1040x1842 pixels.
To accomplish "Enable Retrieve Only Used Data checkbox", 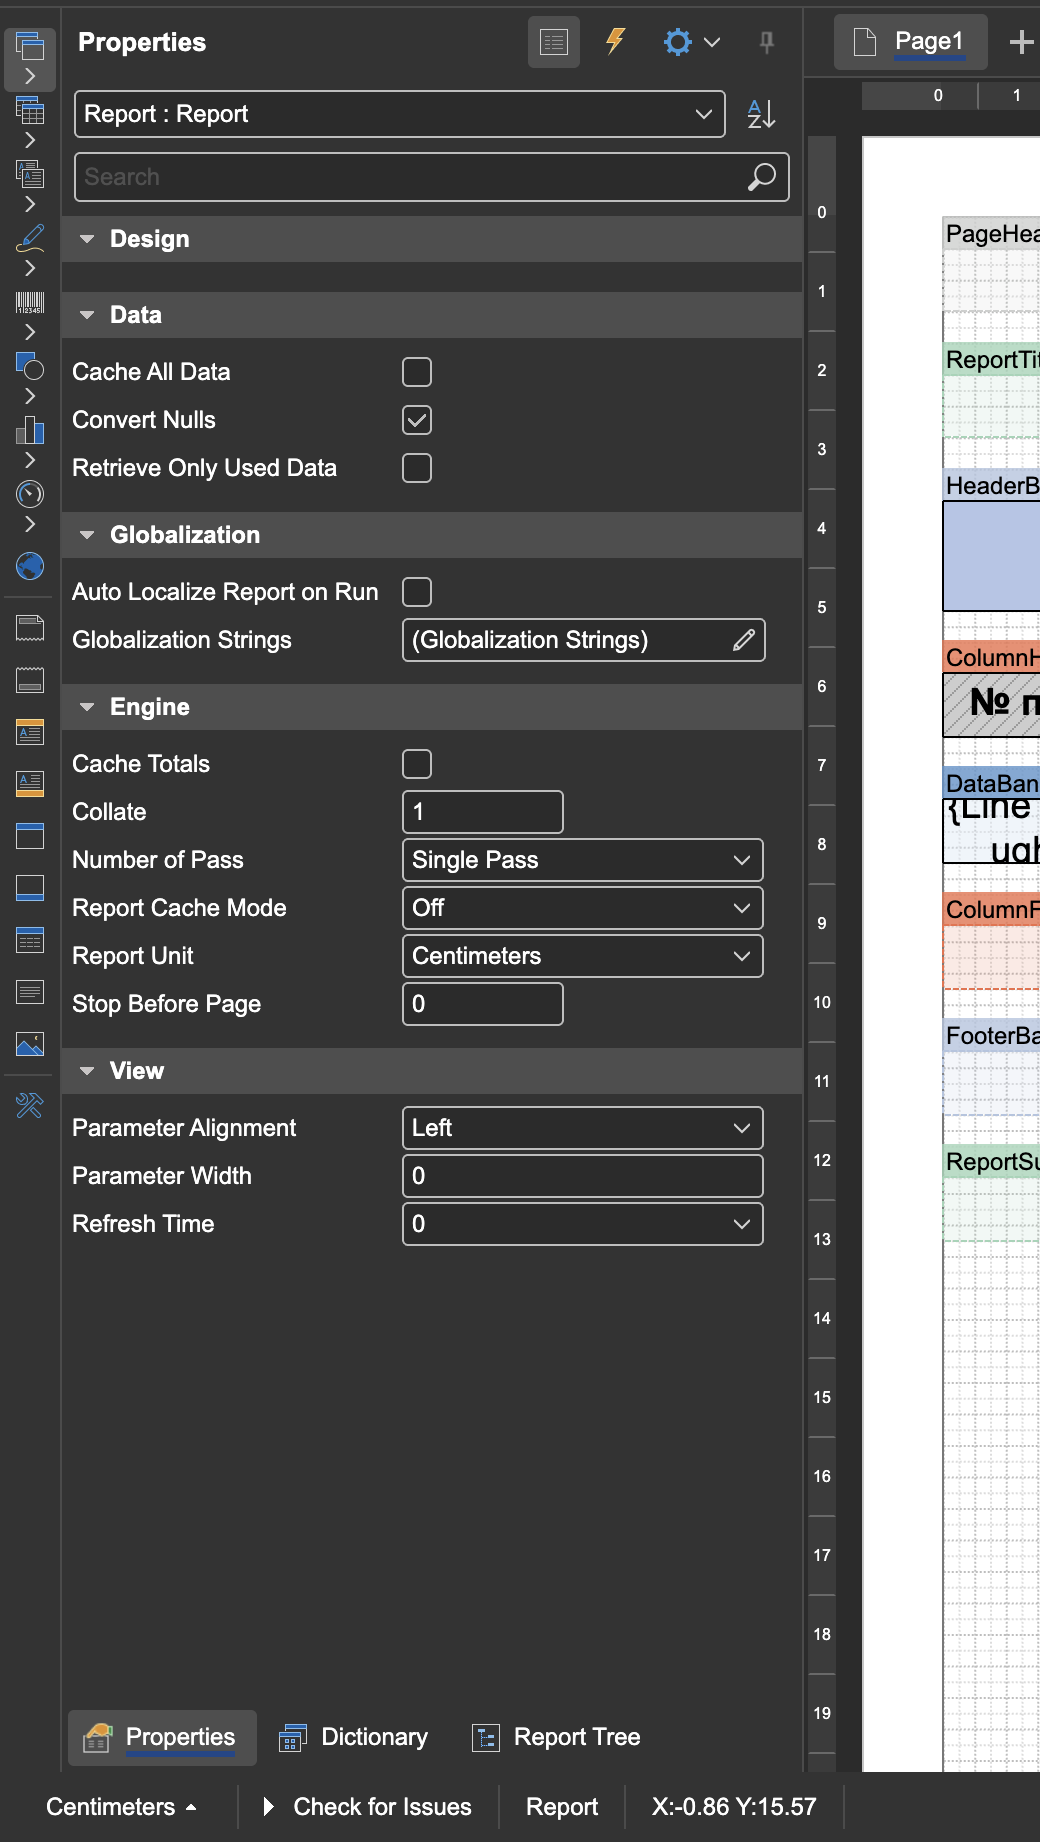I will 417,468.
